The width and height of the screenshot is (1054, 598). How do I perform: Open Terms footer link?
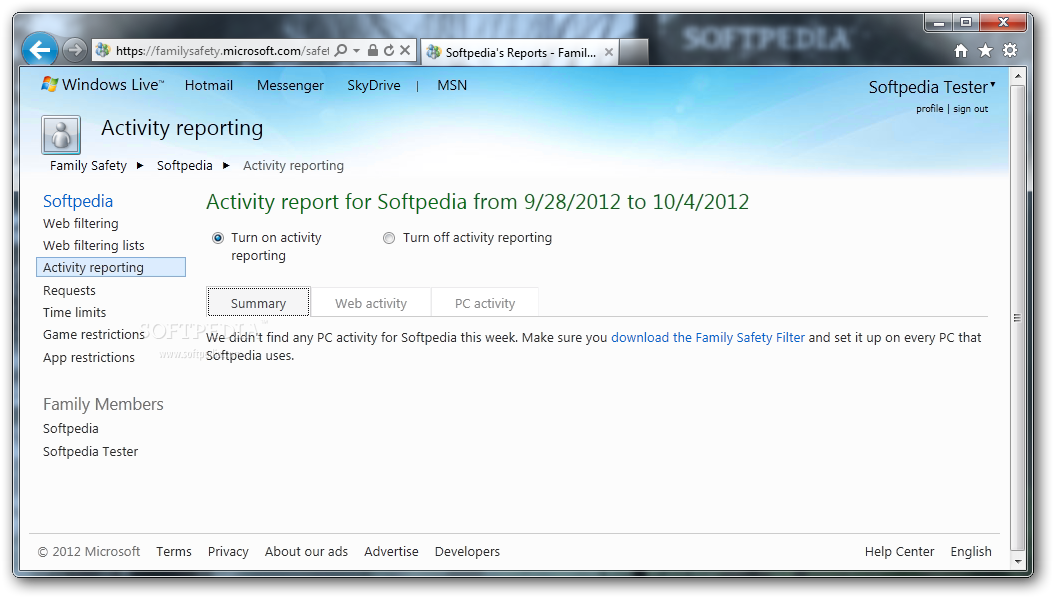pyautogui.click(x=174, y=552)
